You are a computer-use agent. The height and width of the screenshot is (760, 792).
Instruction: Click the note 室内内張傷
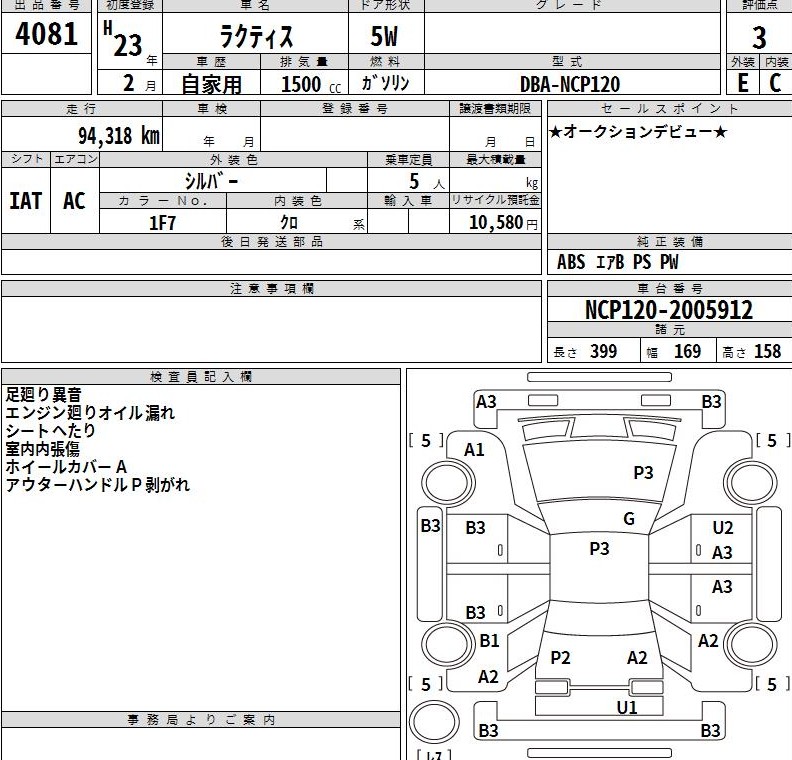(x=42, y=448)
